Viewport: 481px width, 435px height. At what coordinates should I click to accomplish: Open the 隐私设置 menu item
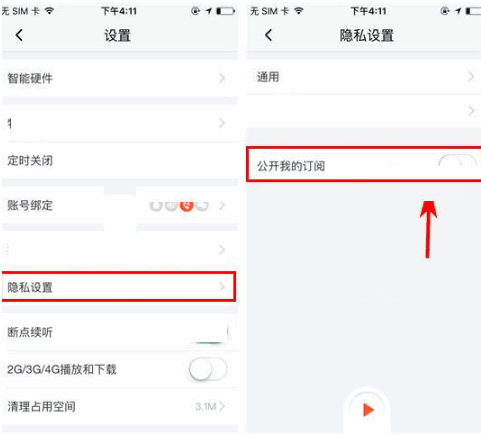(x=119, y=287)
